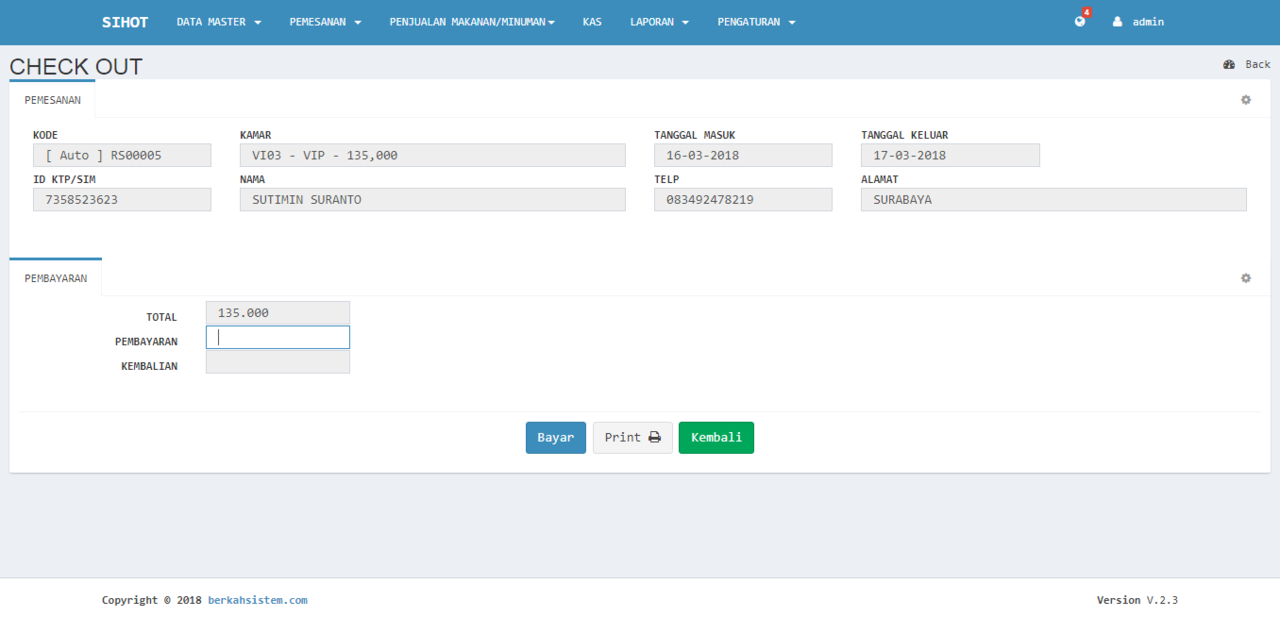Open the berkahsistem.com link in the footer
The height and width of the screenshot is (617, 1280).
click(257, 599)
